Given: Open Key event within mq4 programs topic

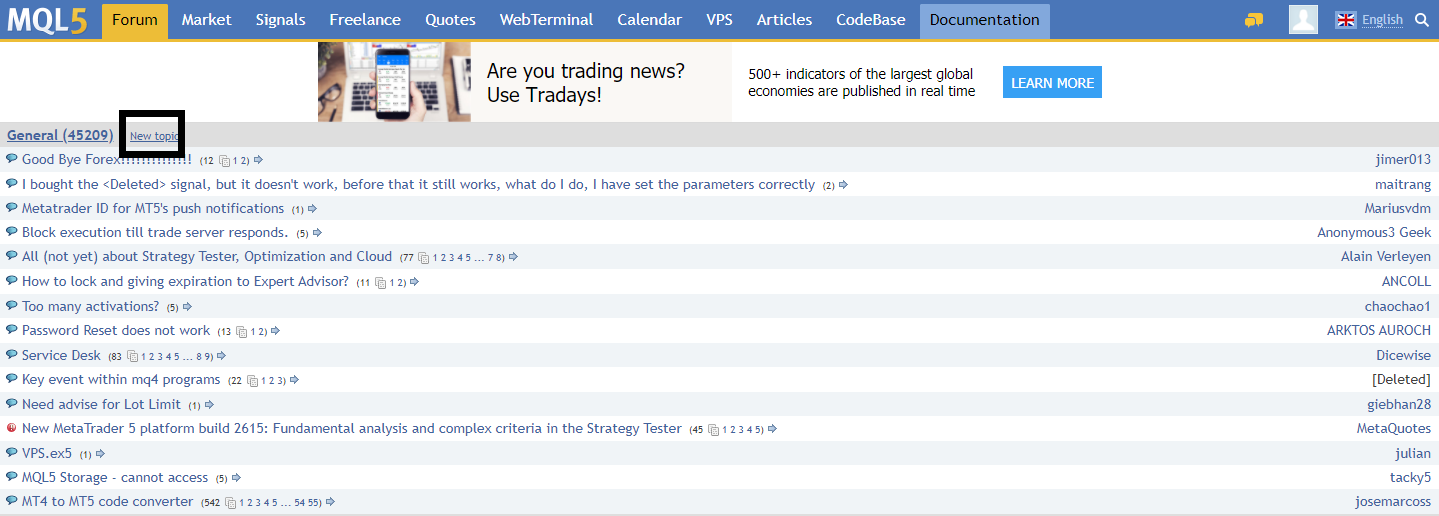Looking at the screenshot, I should (121, 380).
